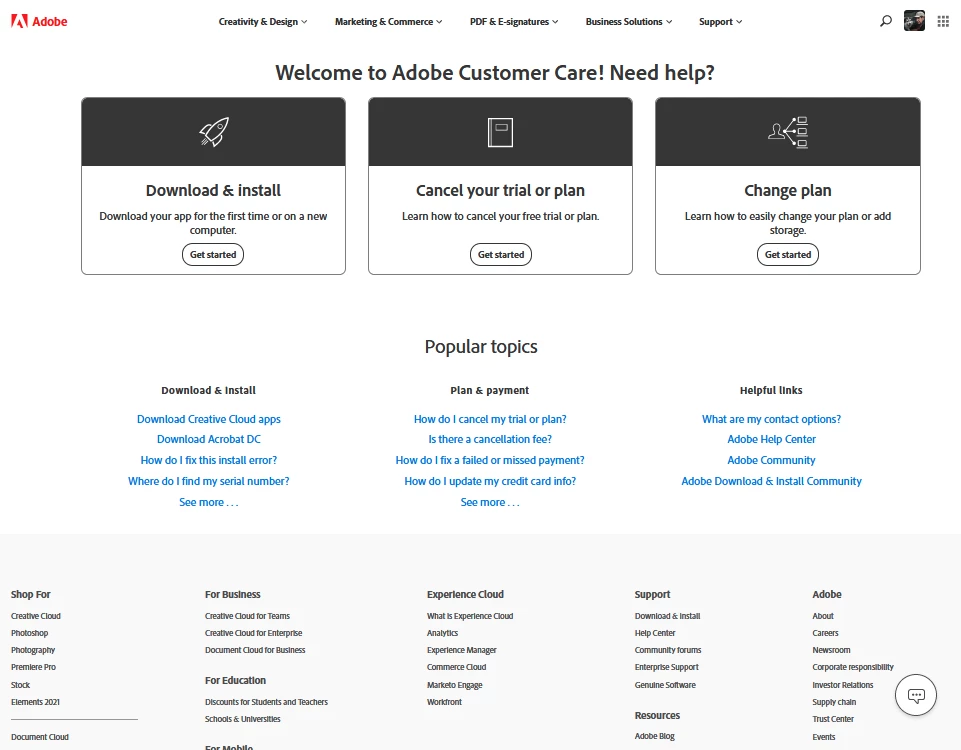Viewport: 961px width, 750px height.
Task: Open Premiere Pro footer link
Action: (x=33, y=667)
